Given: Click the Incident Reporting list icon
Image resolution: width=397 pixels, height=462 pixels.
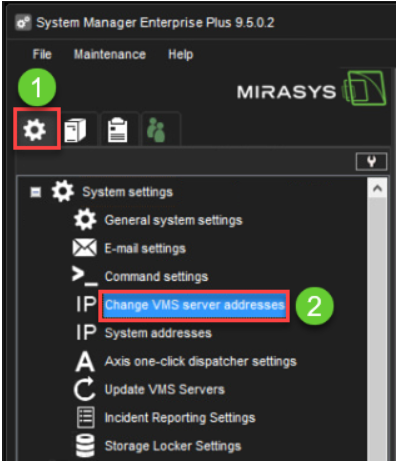Looking at the screenshot, I should (86, 417).
